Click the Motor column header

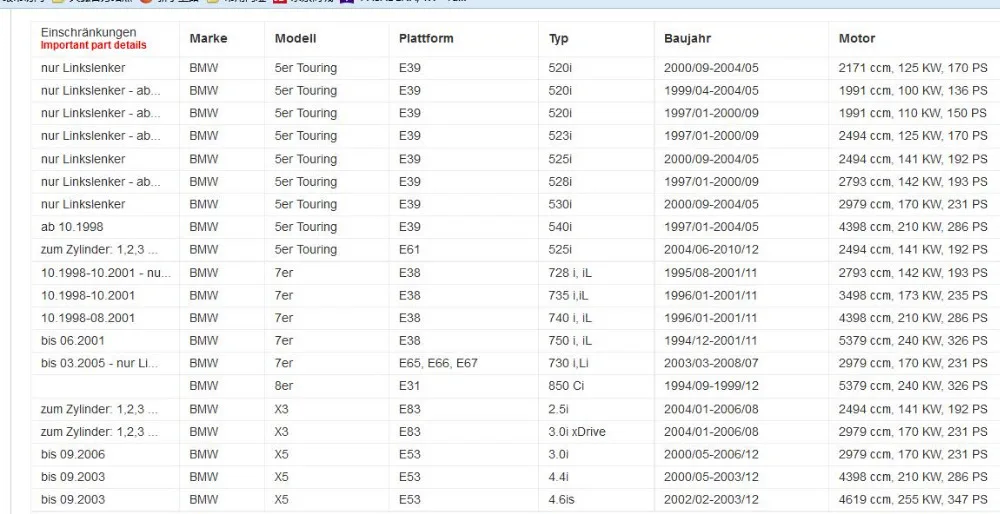857,38
